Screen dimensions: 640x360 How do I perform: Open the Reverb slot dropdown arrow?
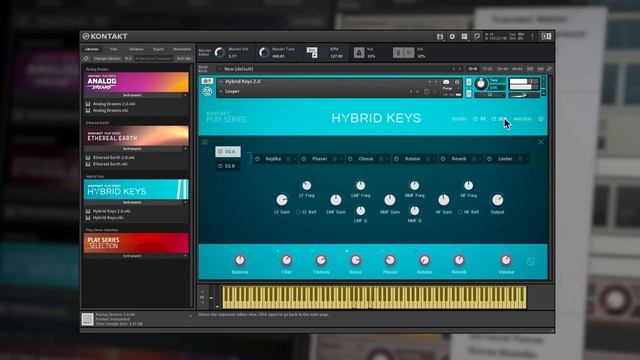coord(480,159)
